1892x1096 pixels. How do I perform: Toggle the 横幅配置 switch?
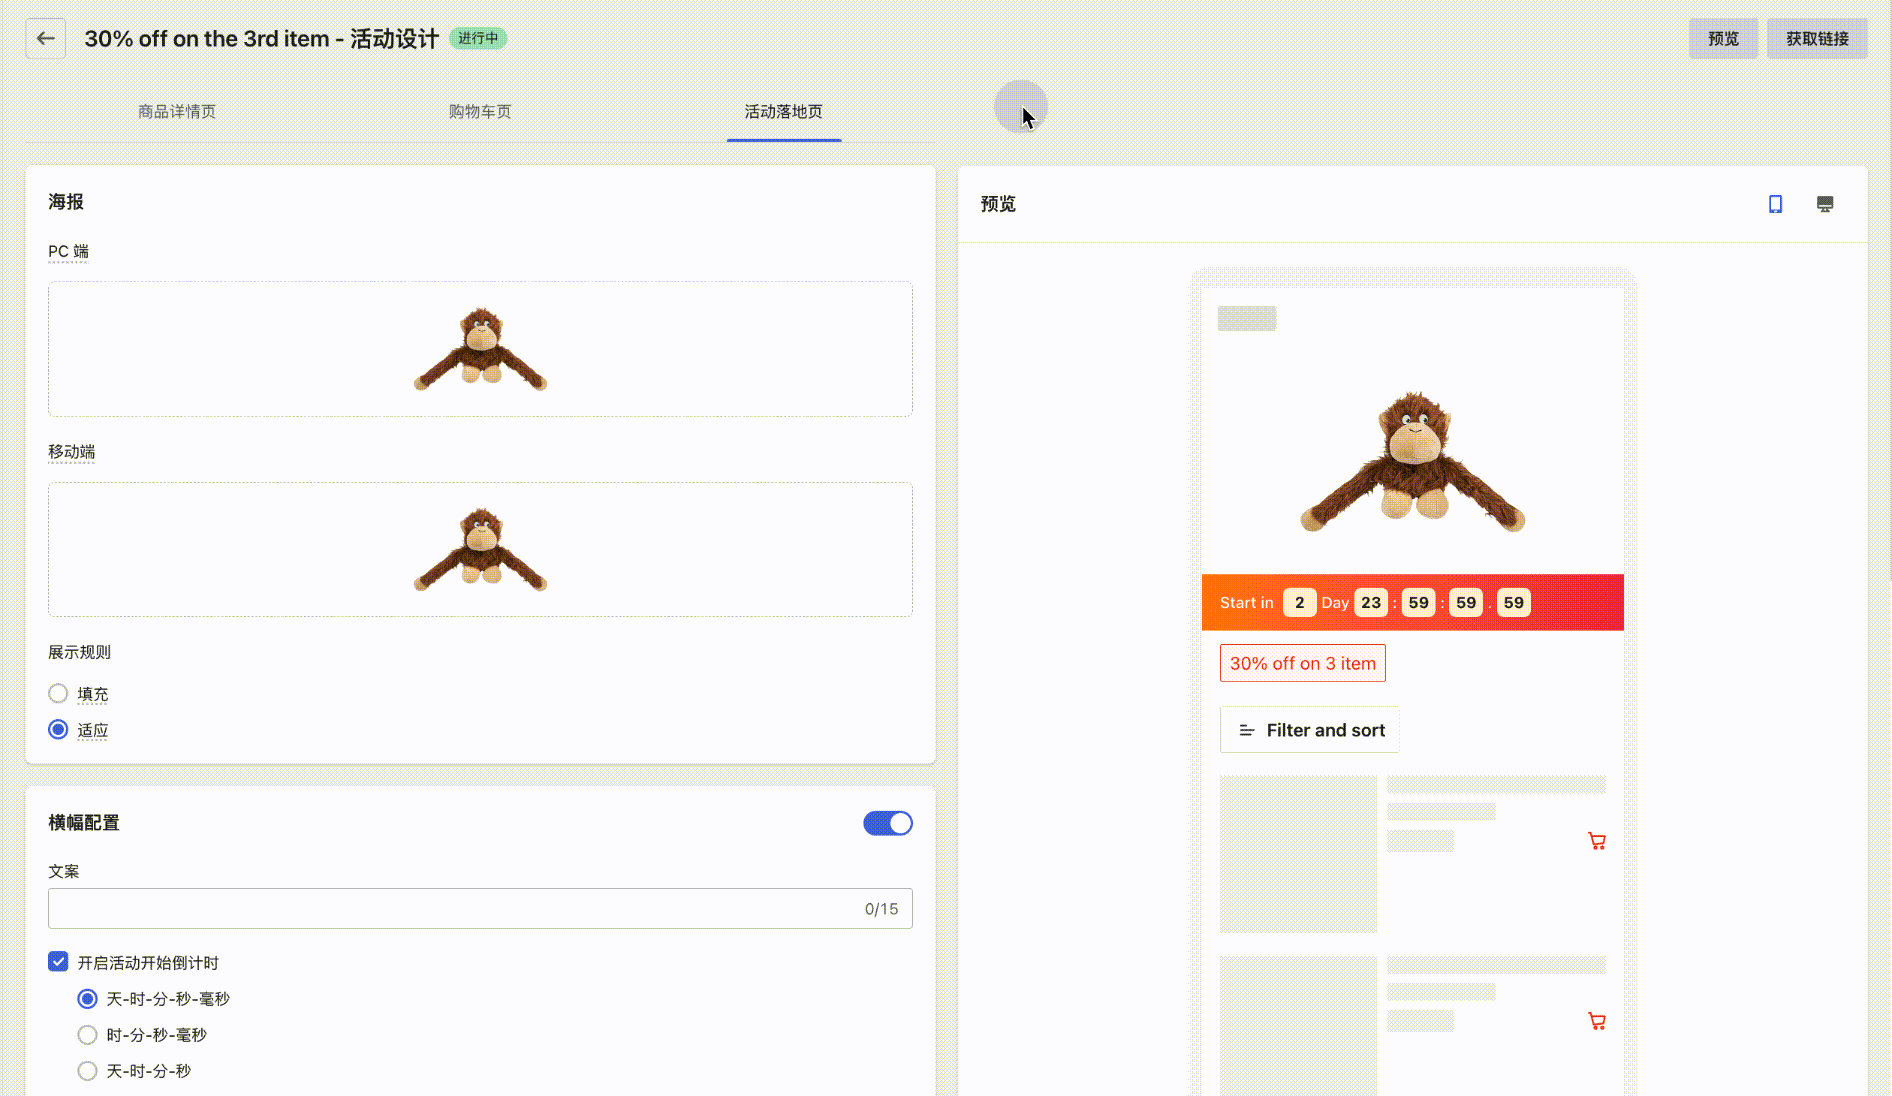(888, 823)
